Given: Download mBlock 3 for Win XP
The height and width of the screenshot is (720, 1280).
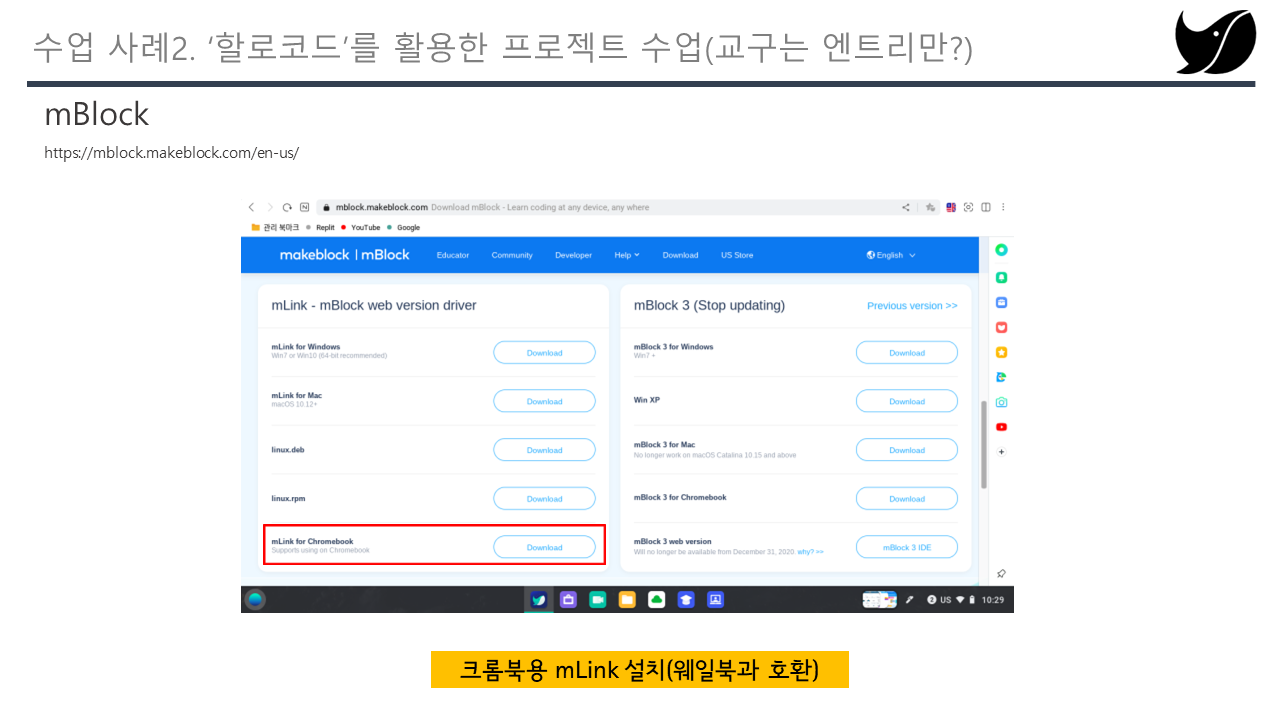Looking at the screenshot, I should click(907, 401).
